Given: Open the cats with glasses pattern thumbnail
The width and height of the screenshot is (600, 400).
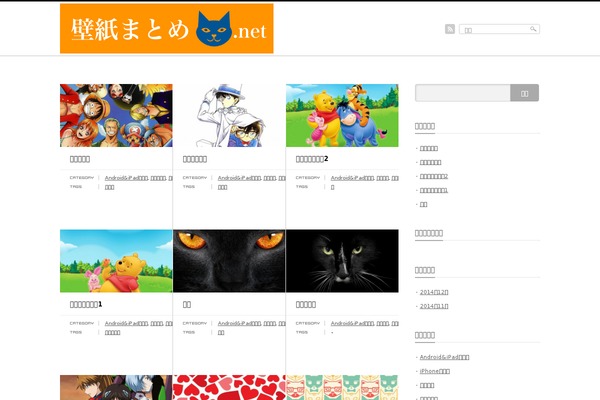Looking at the screenshot, I should [x=342, y=387].
